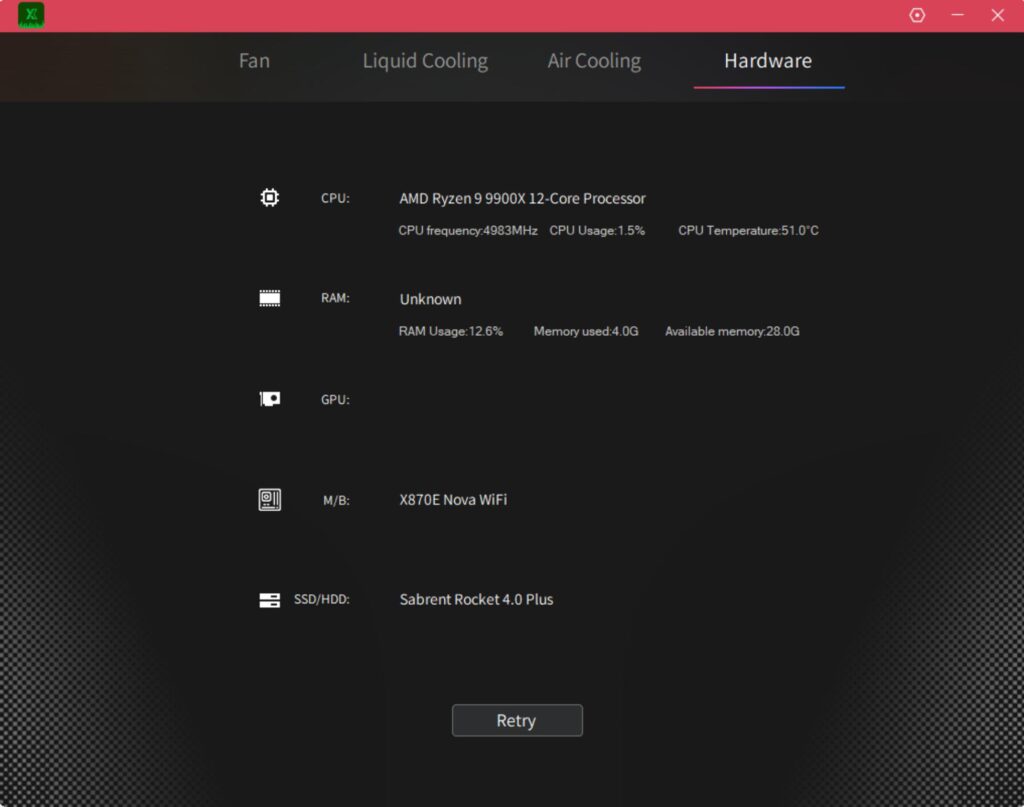The image size is (1024, 807).
Task: Click Memory used 4.0G value
Action: click(586, 331)
